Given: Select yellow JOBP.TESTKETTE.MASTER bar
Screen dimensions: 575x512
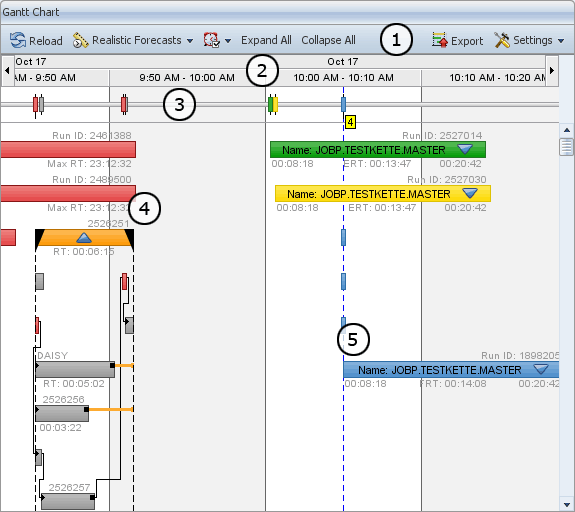Looking at the screenshot, I should (x=383, y=194).
